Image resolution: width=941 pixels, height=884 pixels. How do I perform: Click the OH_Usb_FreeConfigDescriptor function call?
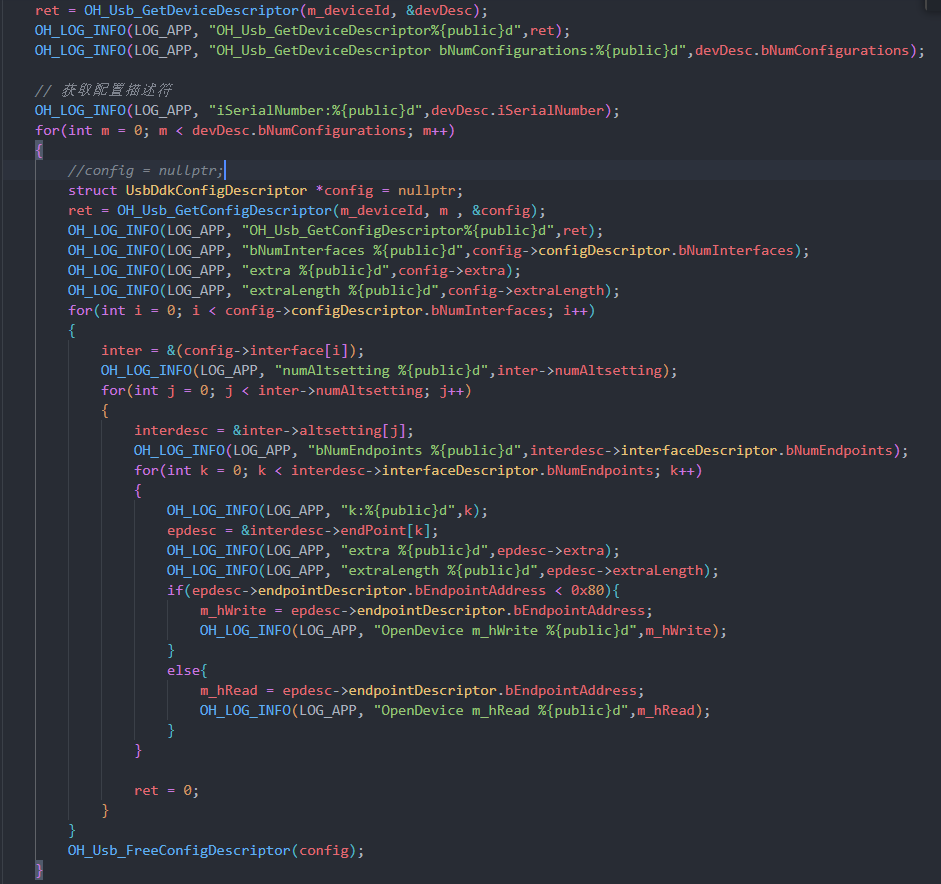coord(178,850)
